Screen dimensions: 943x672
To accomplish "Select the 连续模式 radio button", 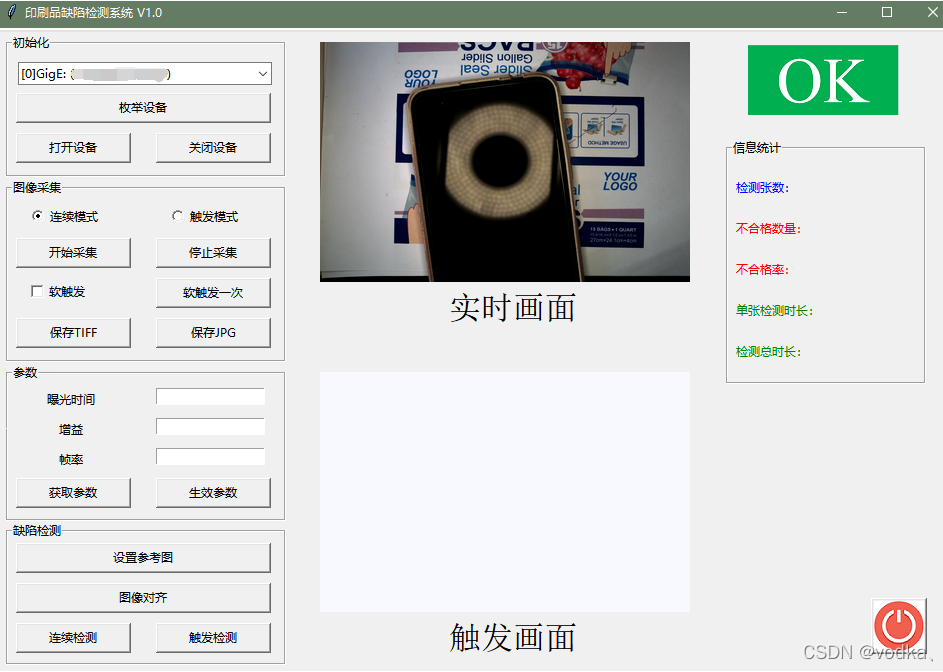I will click(36, 216).
